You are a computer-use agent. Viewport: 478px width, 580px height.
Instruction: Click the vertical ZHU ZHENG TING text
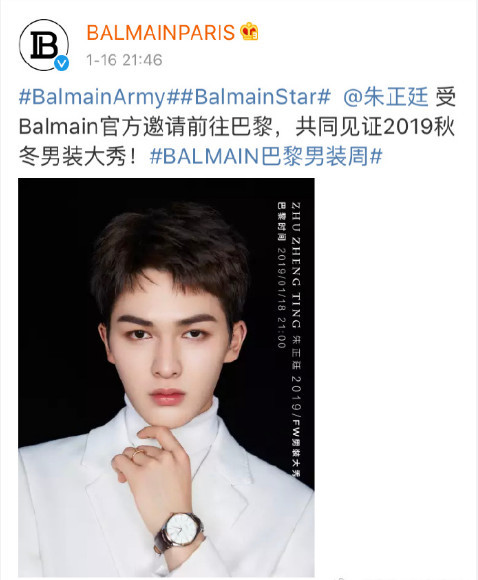pos(296,266)
